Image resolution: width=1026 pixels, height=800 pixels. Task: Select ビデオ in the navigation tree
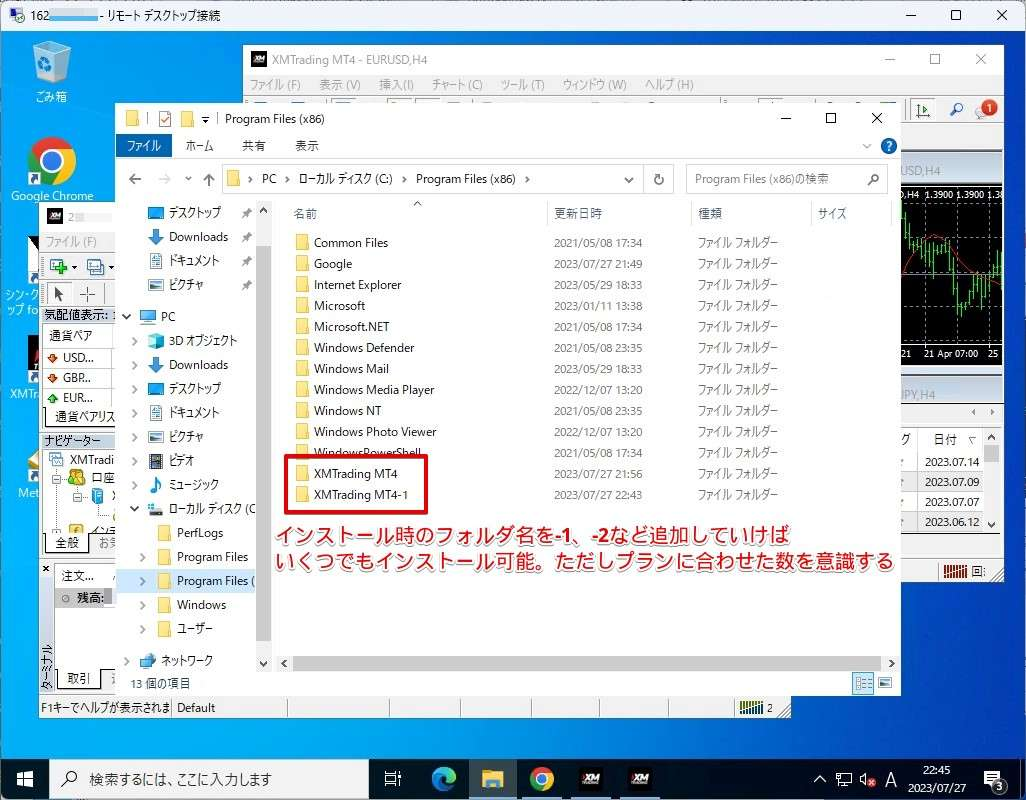click(x=181, y=461)
